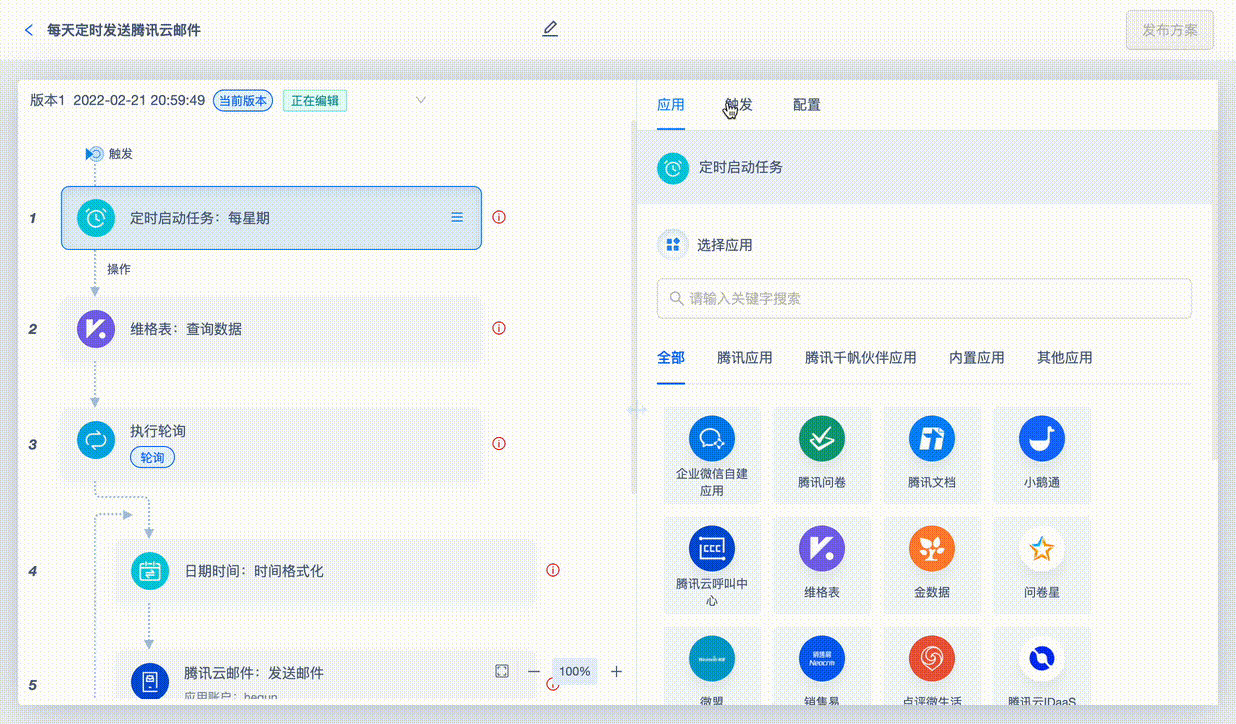Click the keyword search input field
Screen dimensions: 1236x724
point(923,298)
